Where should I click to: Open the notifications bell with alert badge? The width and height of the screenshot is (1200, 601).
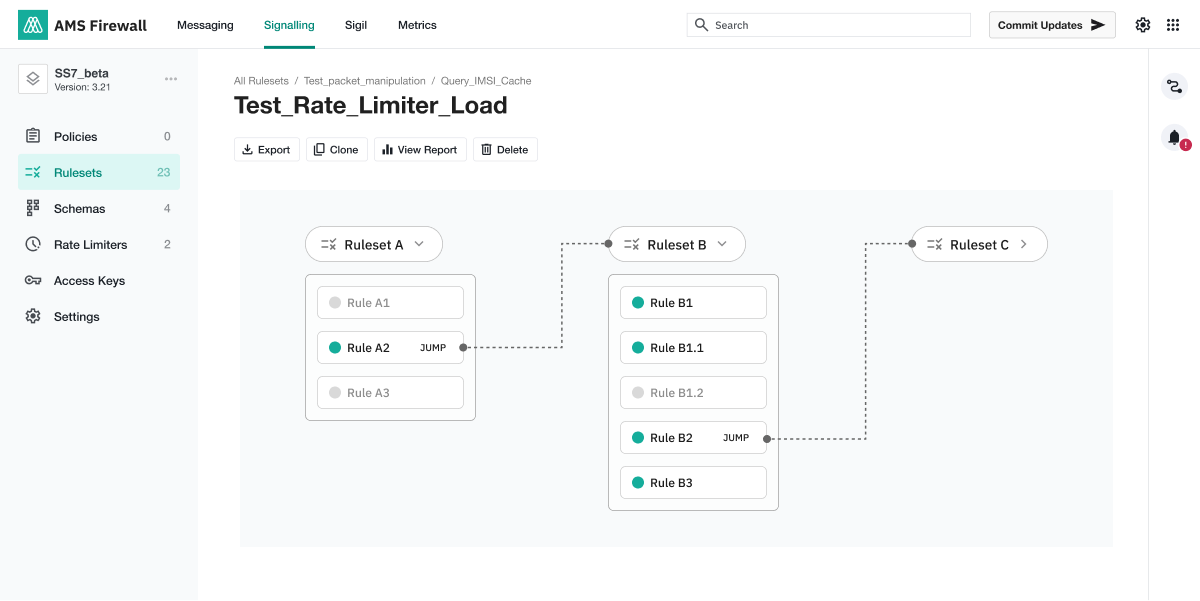coord(1175,138)
